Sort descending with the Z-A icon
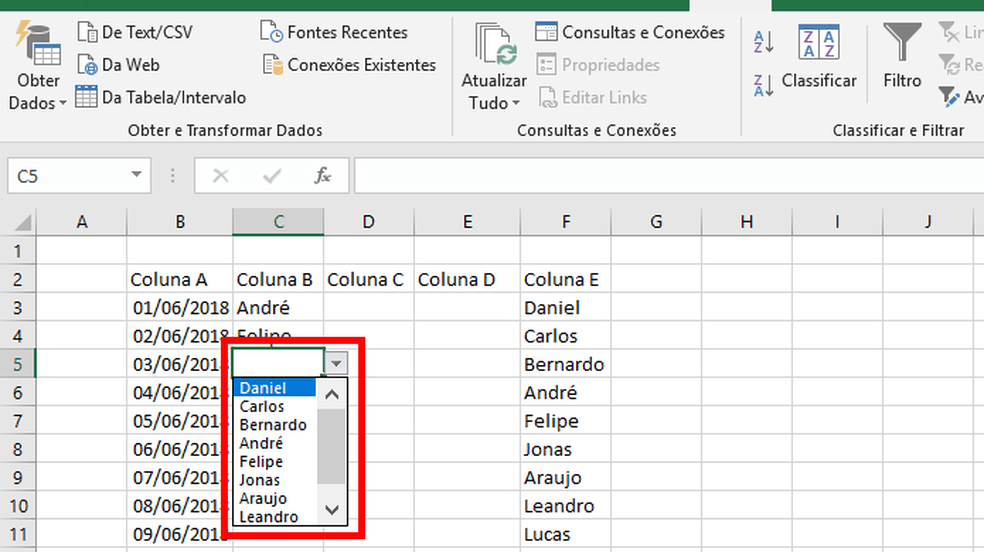The height and width of the screenshot is (552, 984). (x=764, y=85)
